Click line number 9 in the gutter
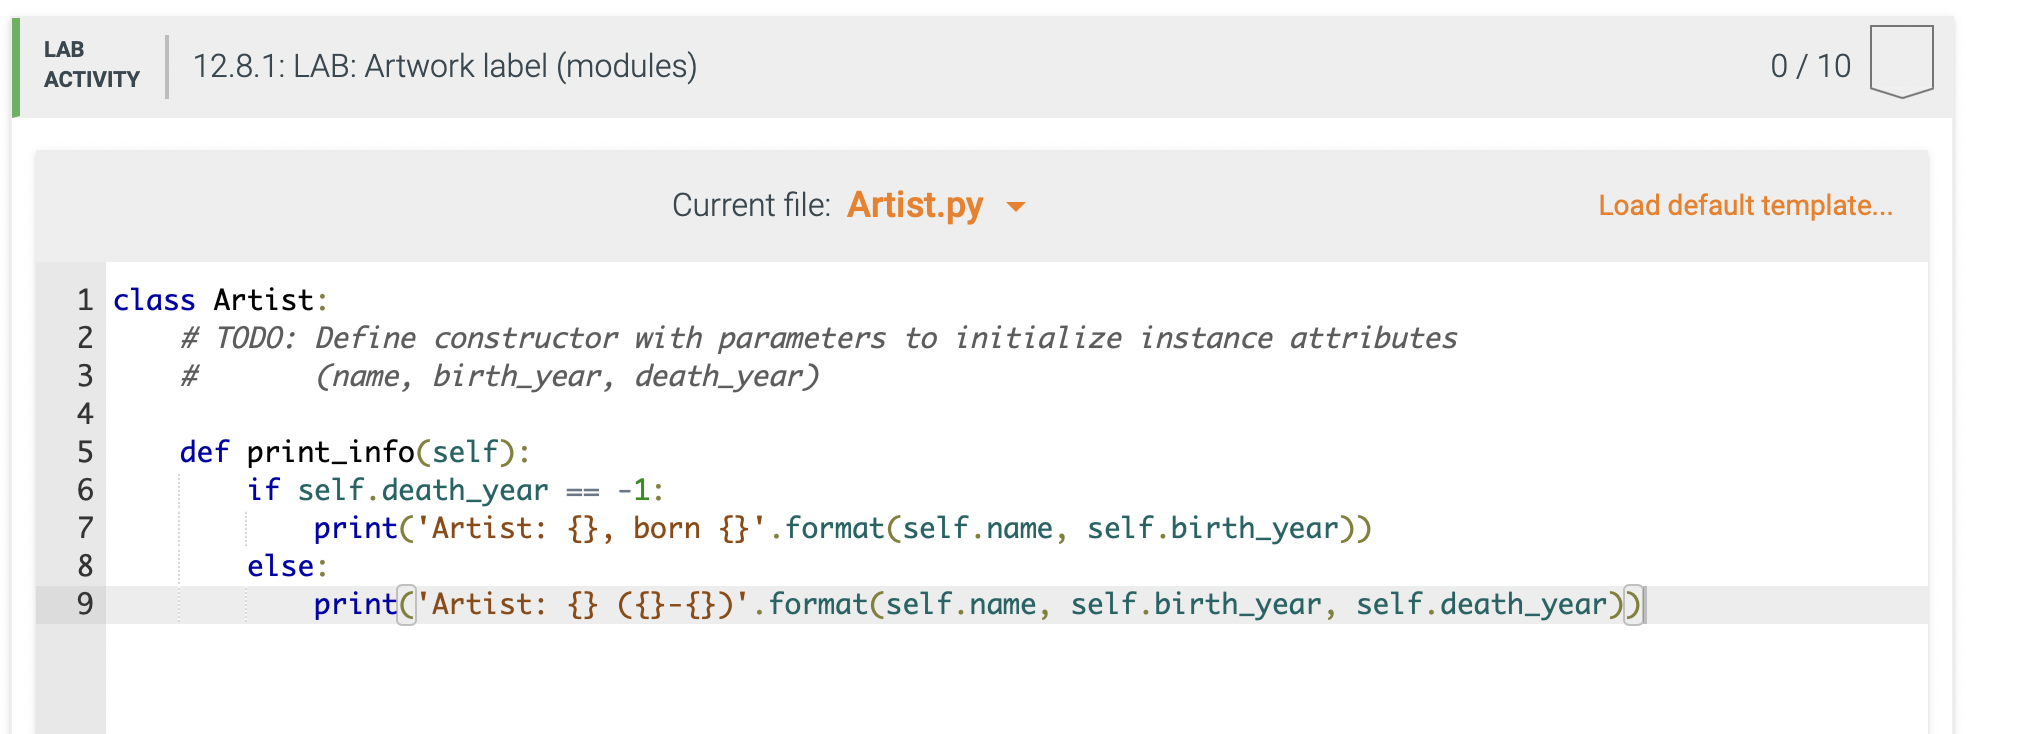Screen dimensions: 2024x734 pos(85,604)
